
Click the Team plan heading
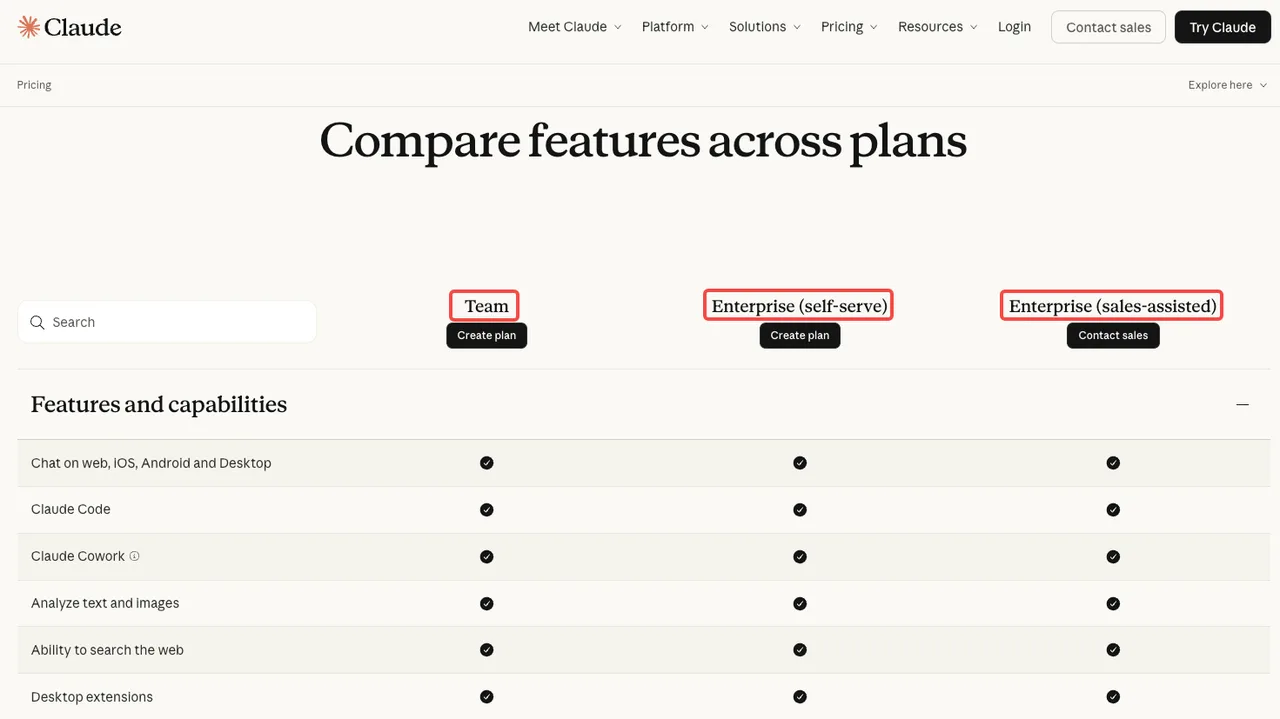click(487, 306)
